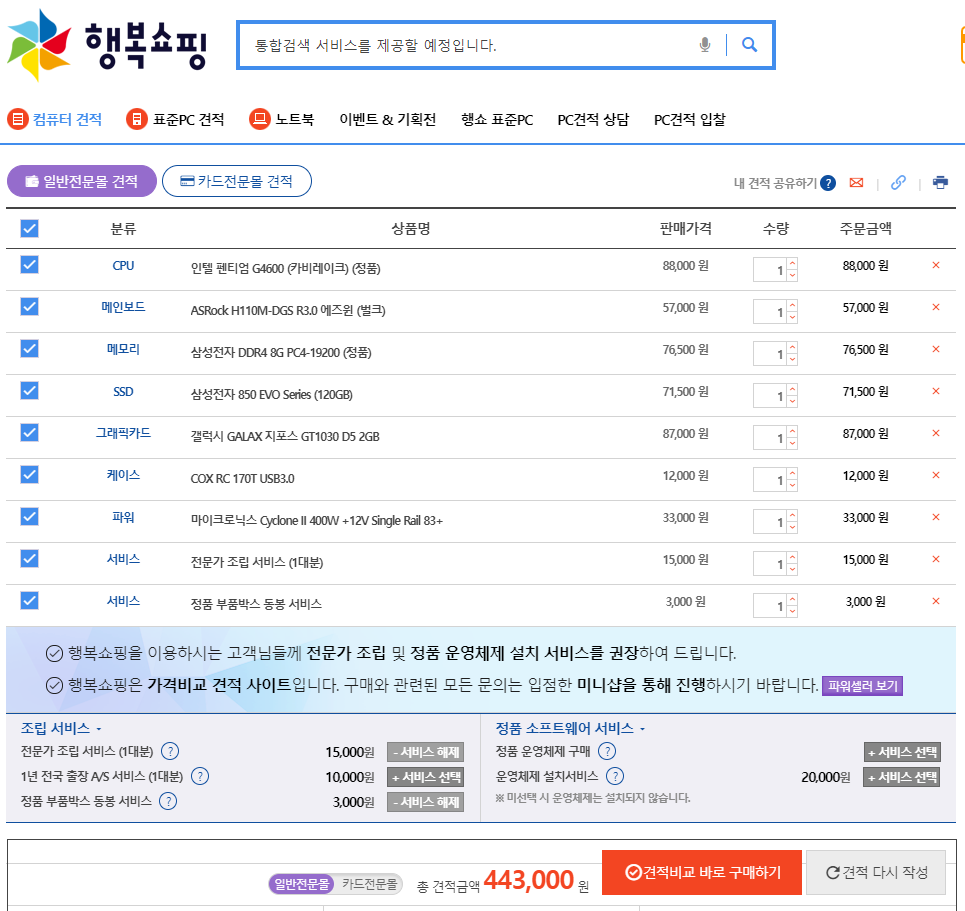Toggle the select-all checkbox in header
Image resolution: width=965 pixels, height=911 pixels.
[x=30, y=229]
